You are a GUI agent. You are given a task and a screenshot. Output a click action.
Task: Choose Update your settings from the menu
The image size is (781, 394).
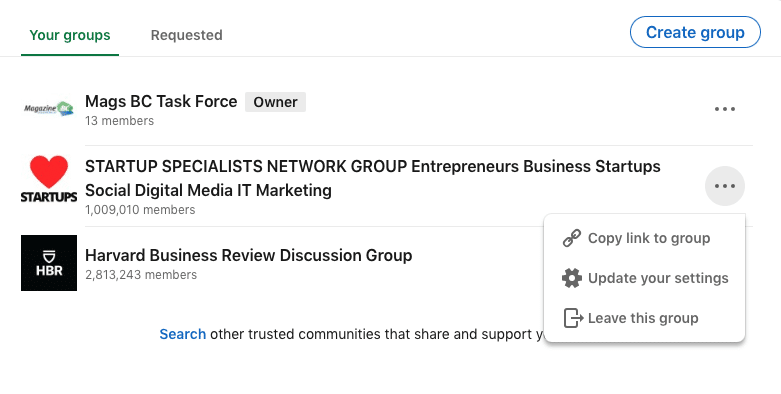645,278
